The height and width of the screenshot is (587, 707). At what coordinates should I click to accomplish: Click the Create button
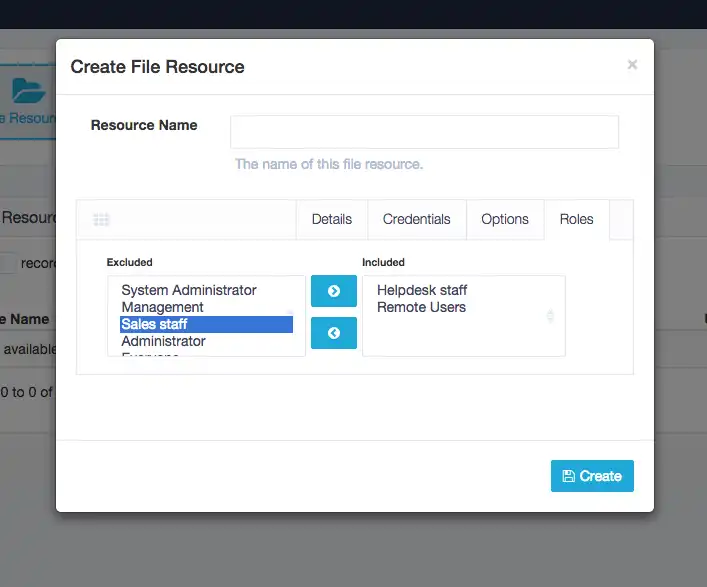click(x=592, y=476)
